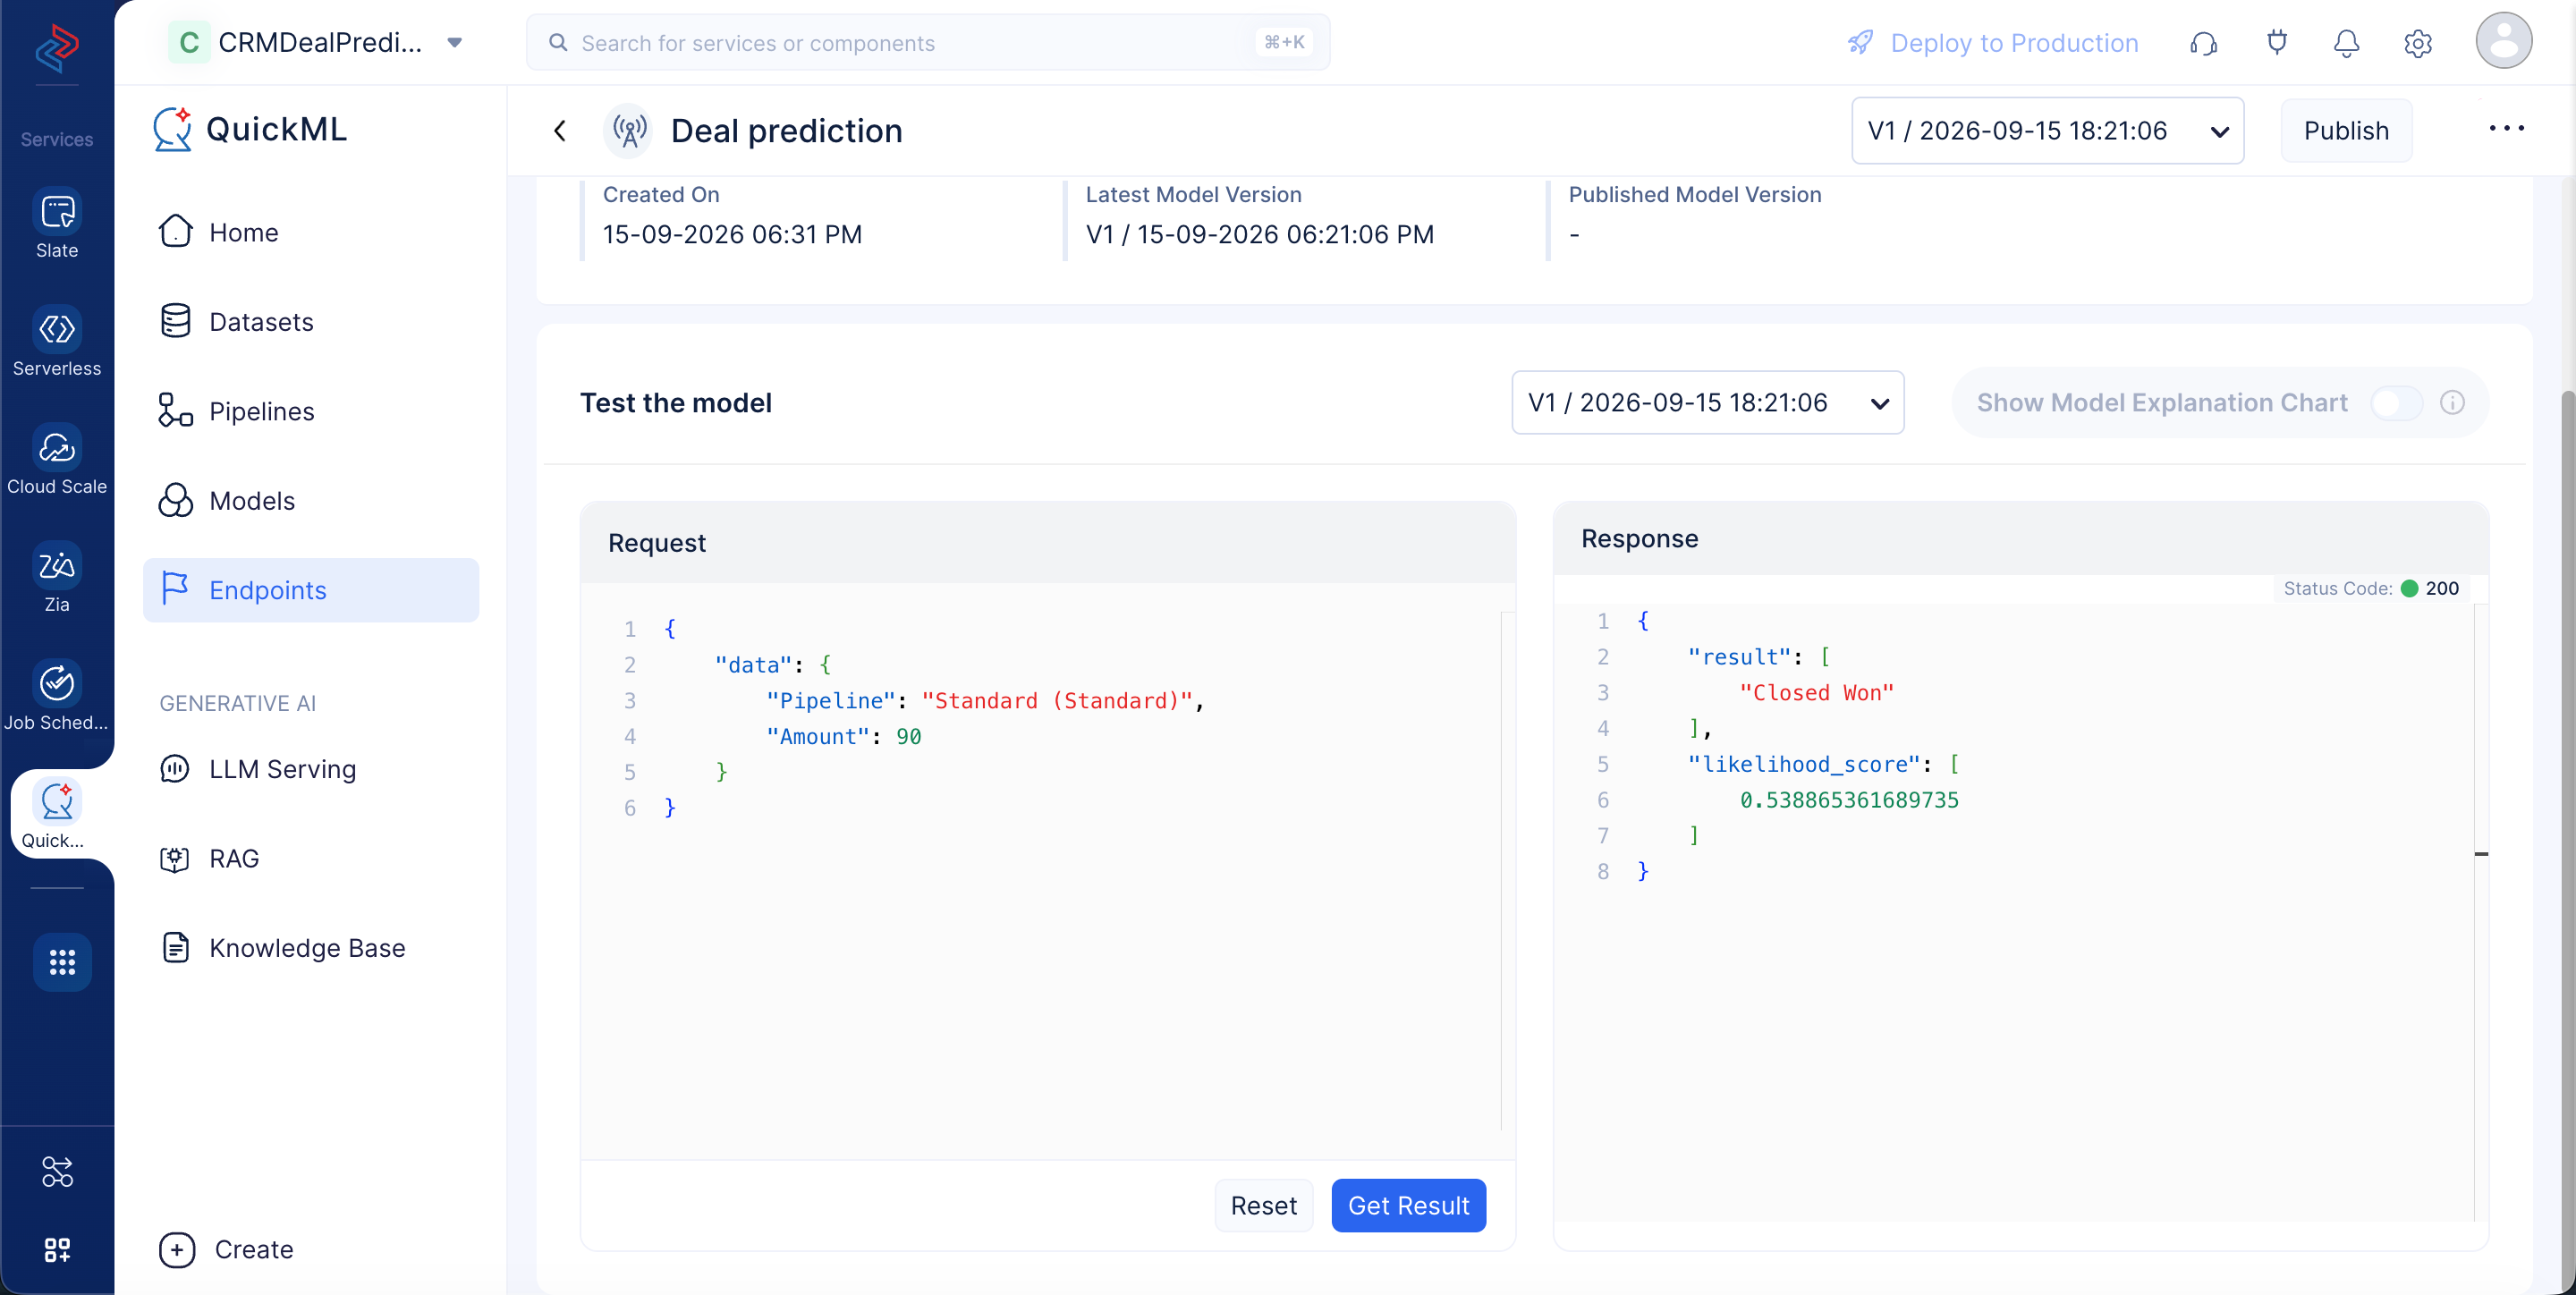
Task: Click the Amount value 90 in request editor
Action: click(x=908, y=736)
